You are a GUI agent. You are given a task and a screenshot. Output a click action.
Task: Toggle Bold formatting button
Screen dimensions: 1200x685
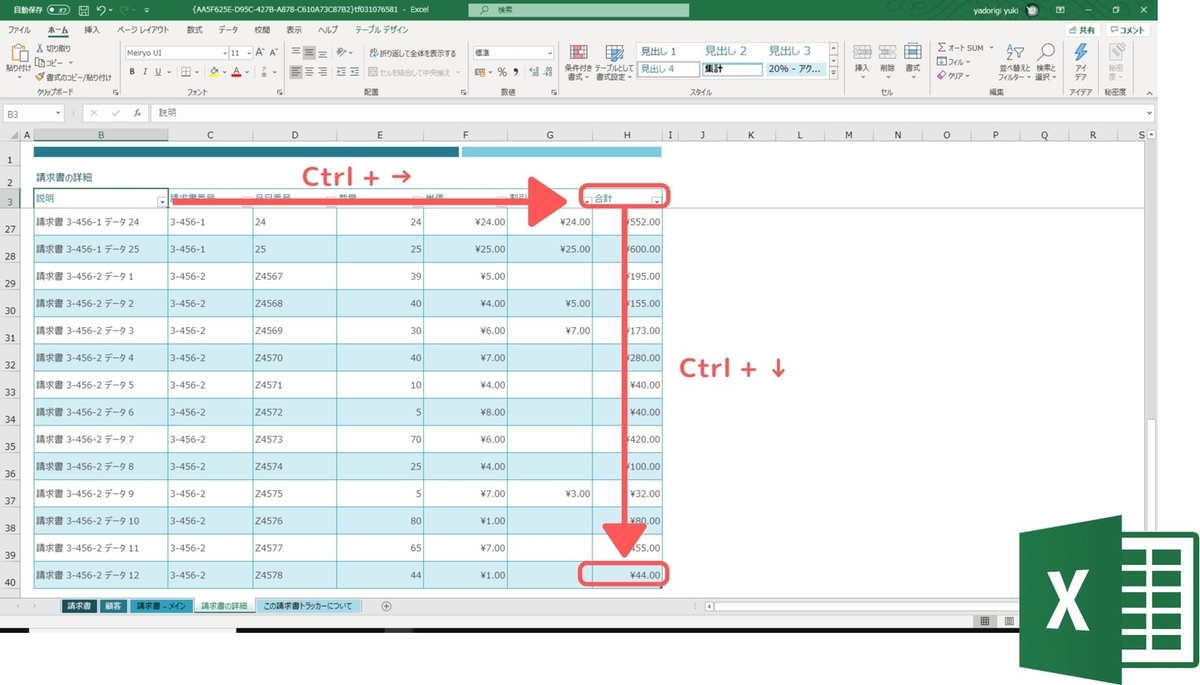point(132,72)
